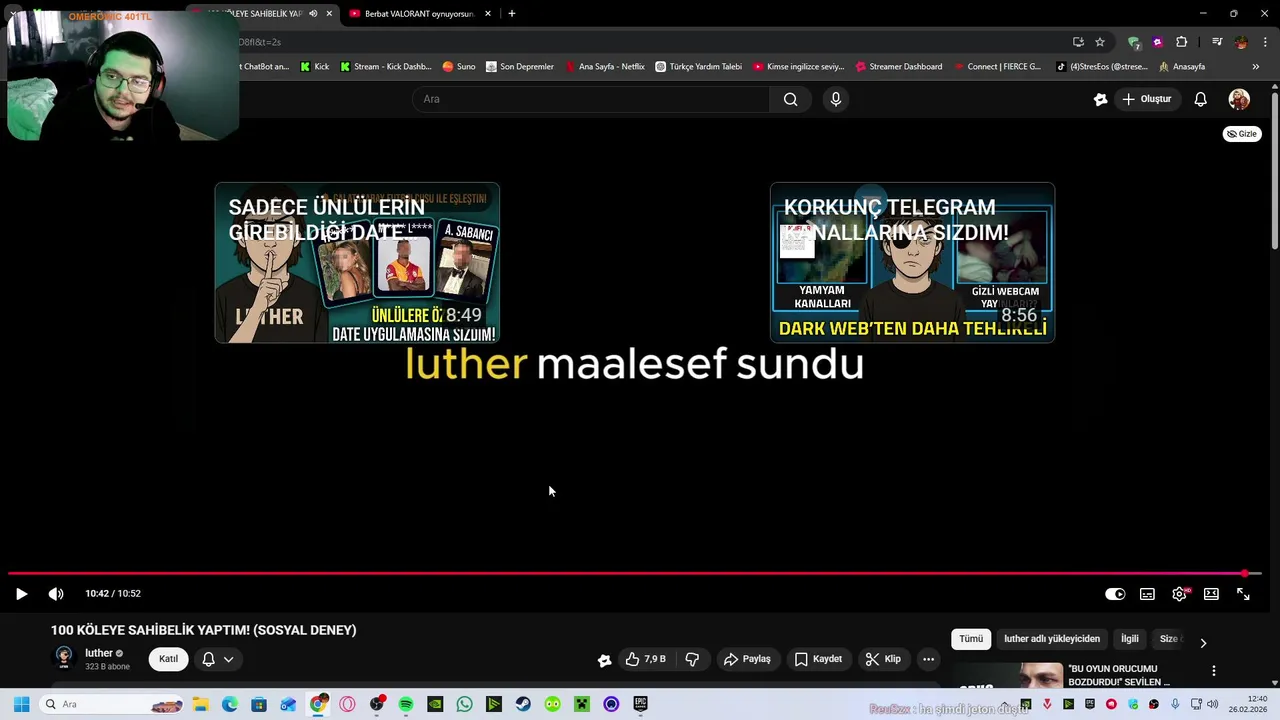Bookmark this page with the star
1280x720 pixels.
point(1100,42)
